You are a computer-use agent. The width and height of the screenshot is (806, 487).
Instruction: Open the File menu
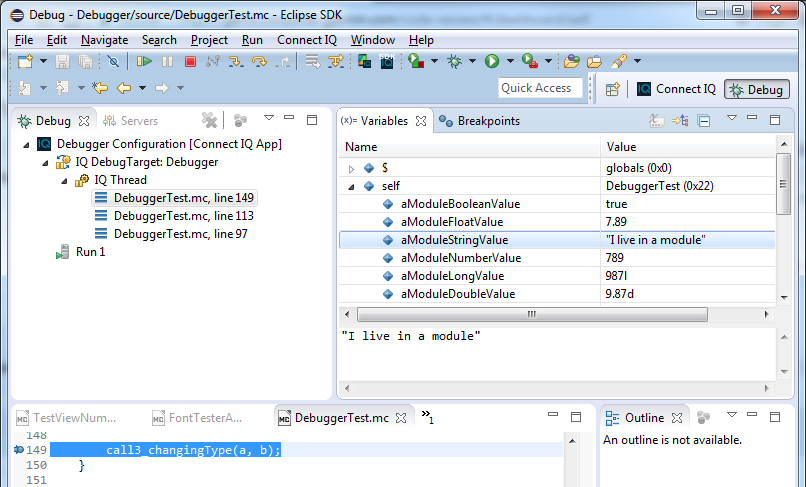click(24, 40)
